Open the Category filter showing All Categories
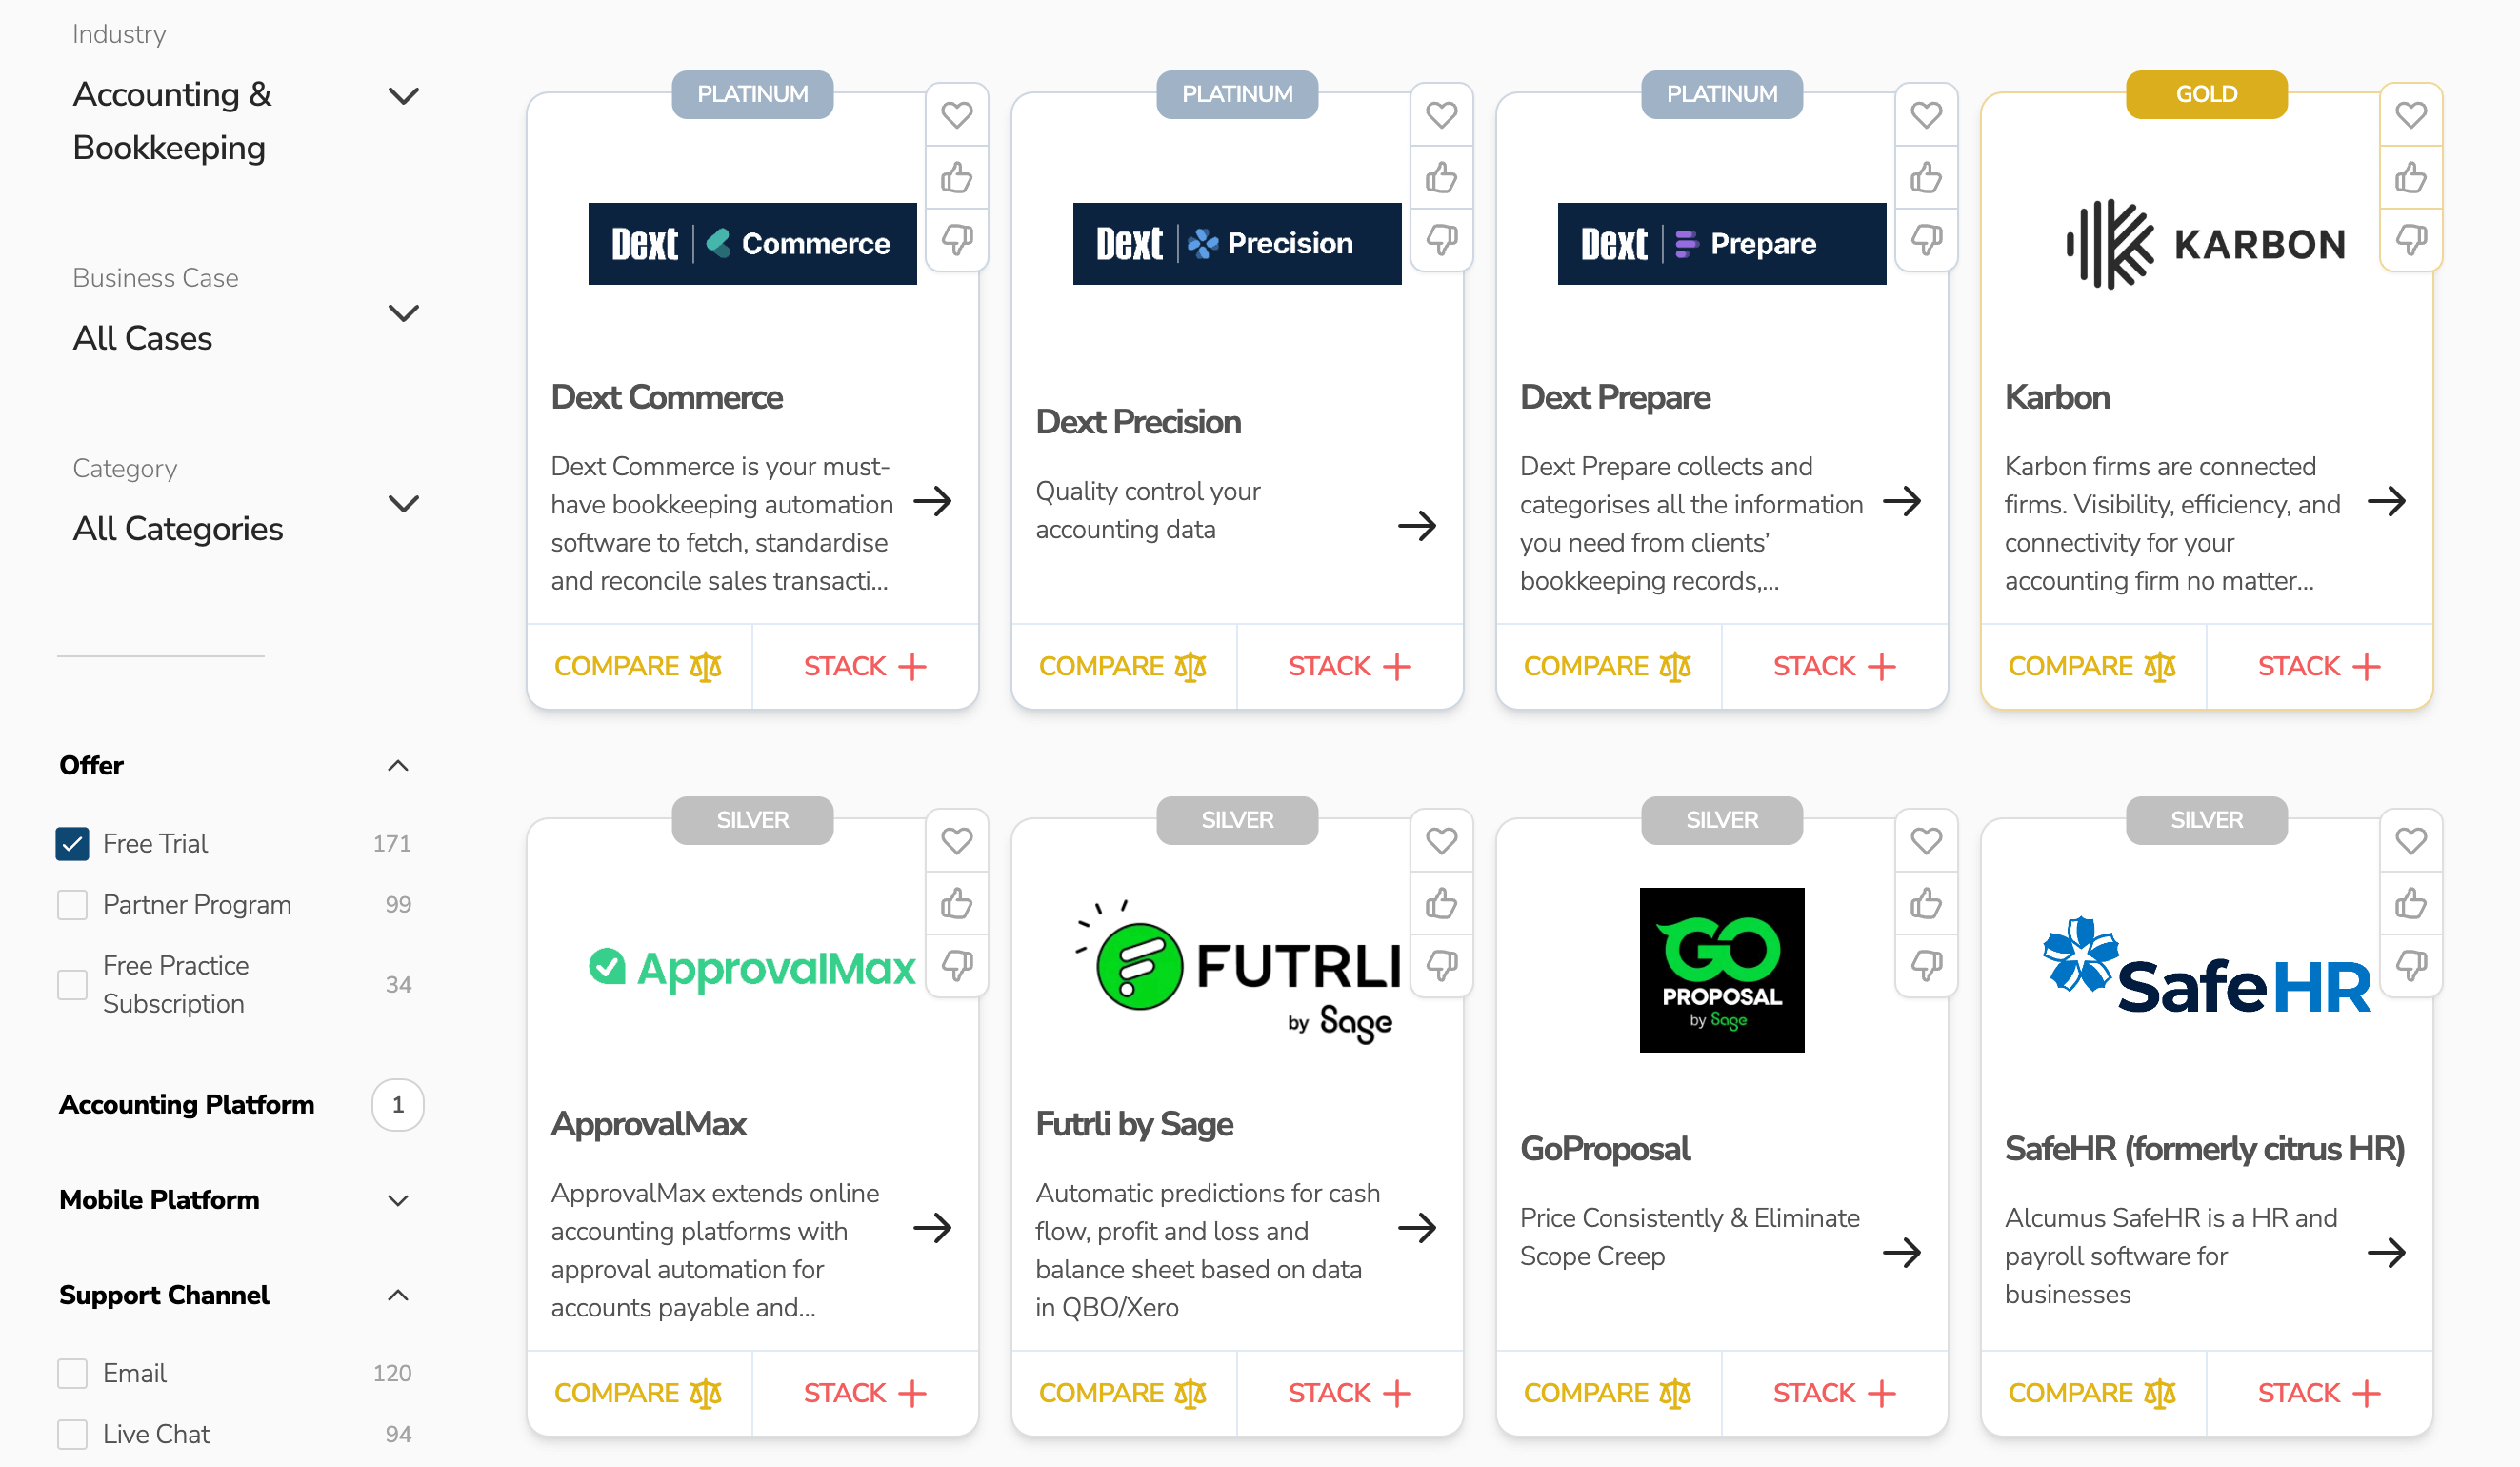The height and width of the screenshot is (1467, 2520). click(x=404, y=503)
